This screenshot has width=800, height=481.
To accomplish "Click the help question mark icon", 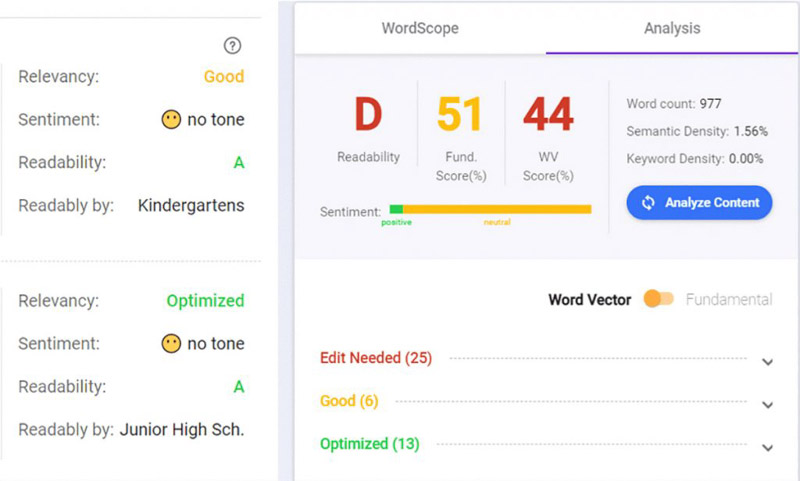I will 233,45.
